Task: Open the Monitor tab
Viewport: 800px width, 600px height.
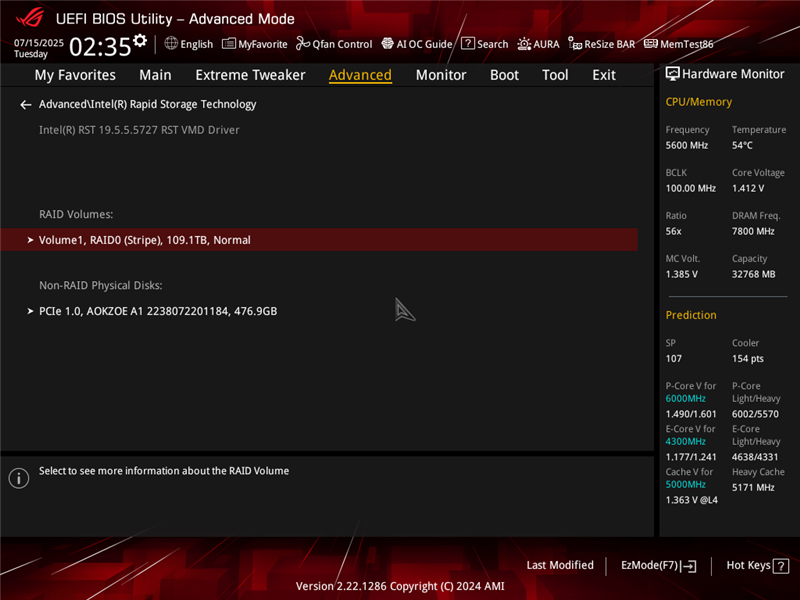Action: tap(441, 75)
